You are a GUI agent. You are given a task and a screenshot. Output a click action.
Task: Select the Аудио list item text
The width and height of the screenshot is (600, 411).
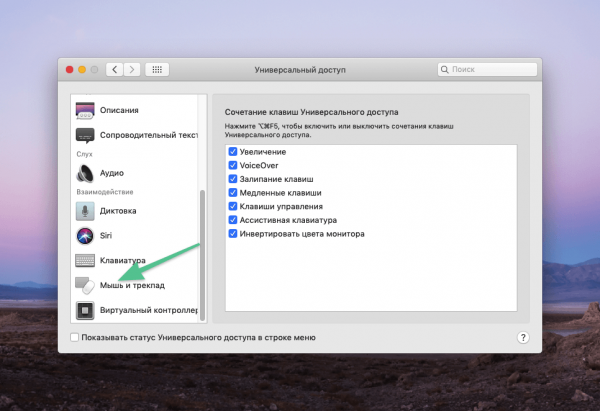coord(112,173)
